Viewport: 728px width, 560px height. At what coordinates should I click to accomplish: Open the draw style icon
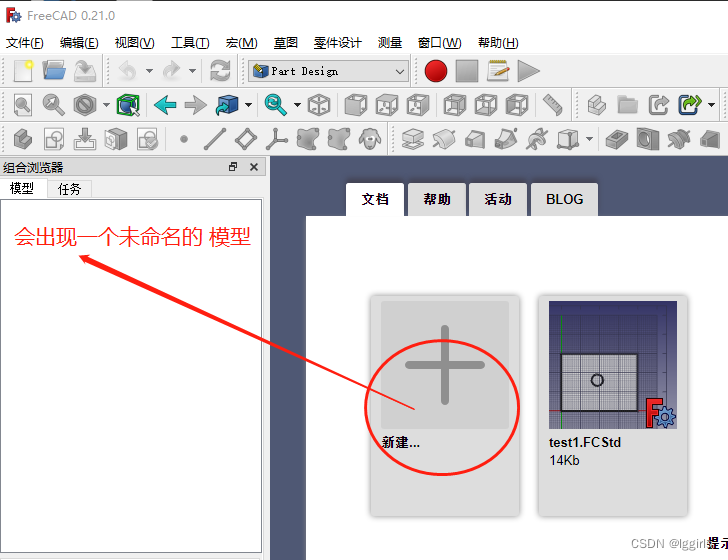(84, 105)
